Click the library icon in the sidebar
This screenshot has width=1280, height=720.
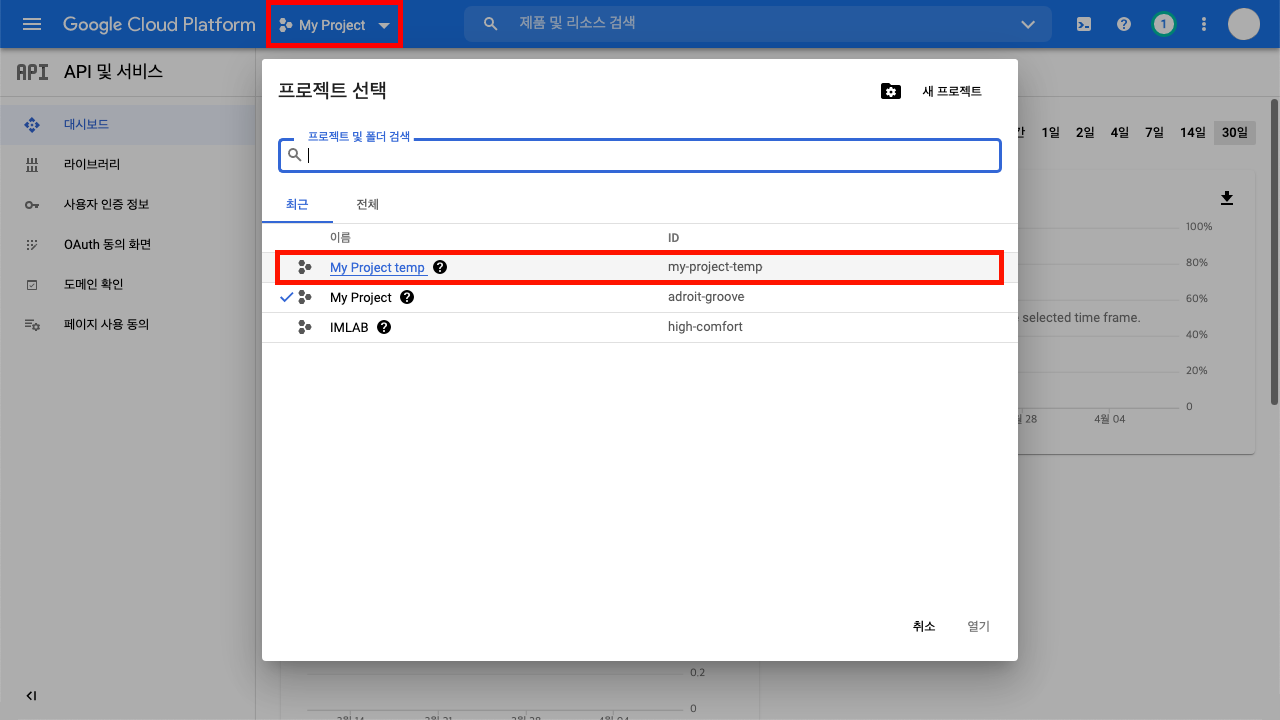coord(32,164)
